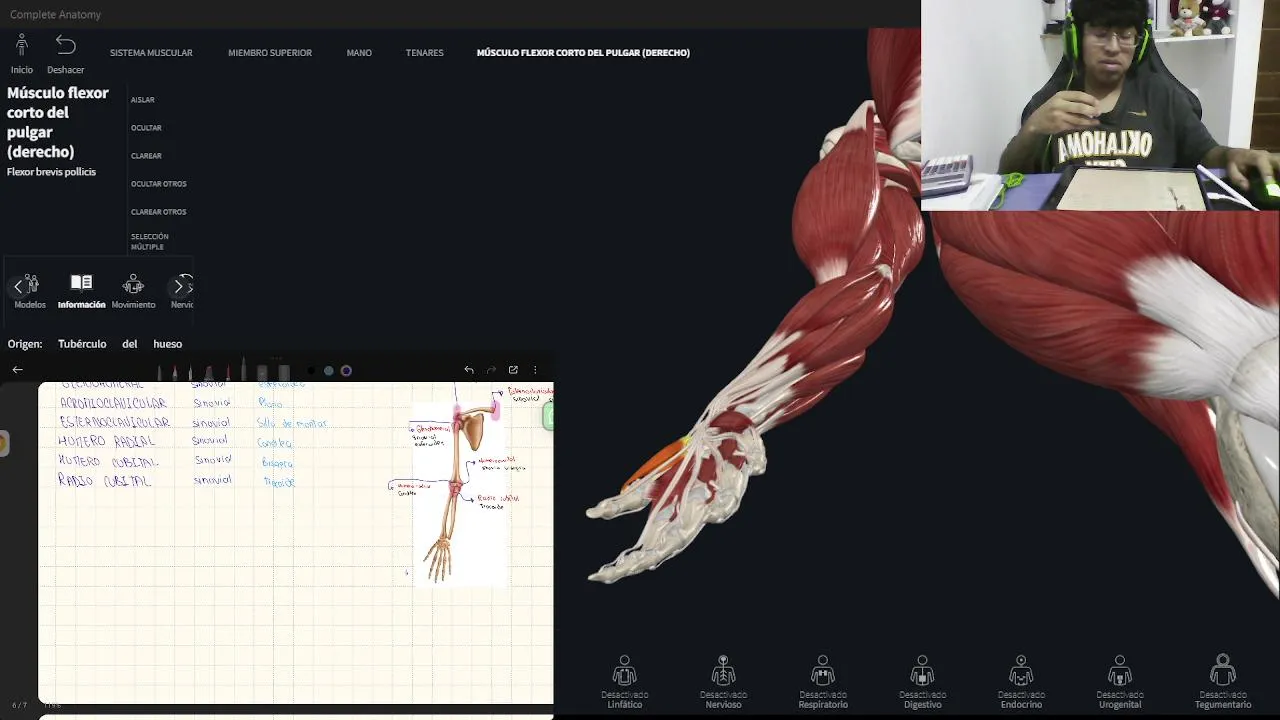Image resolution: width=1280 pixels, height=720 pixels.
Task: Open MIEMBRO SUPERIOR breadcrumb
Action: click(270, 53)
